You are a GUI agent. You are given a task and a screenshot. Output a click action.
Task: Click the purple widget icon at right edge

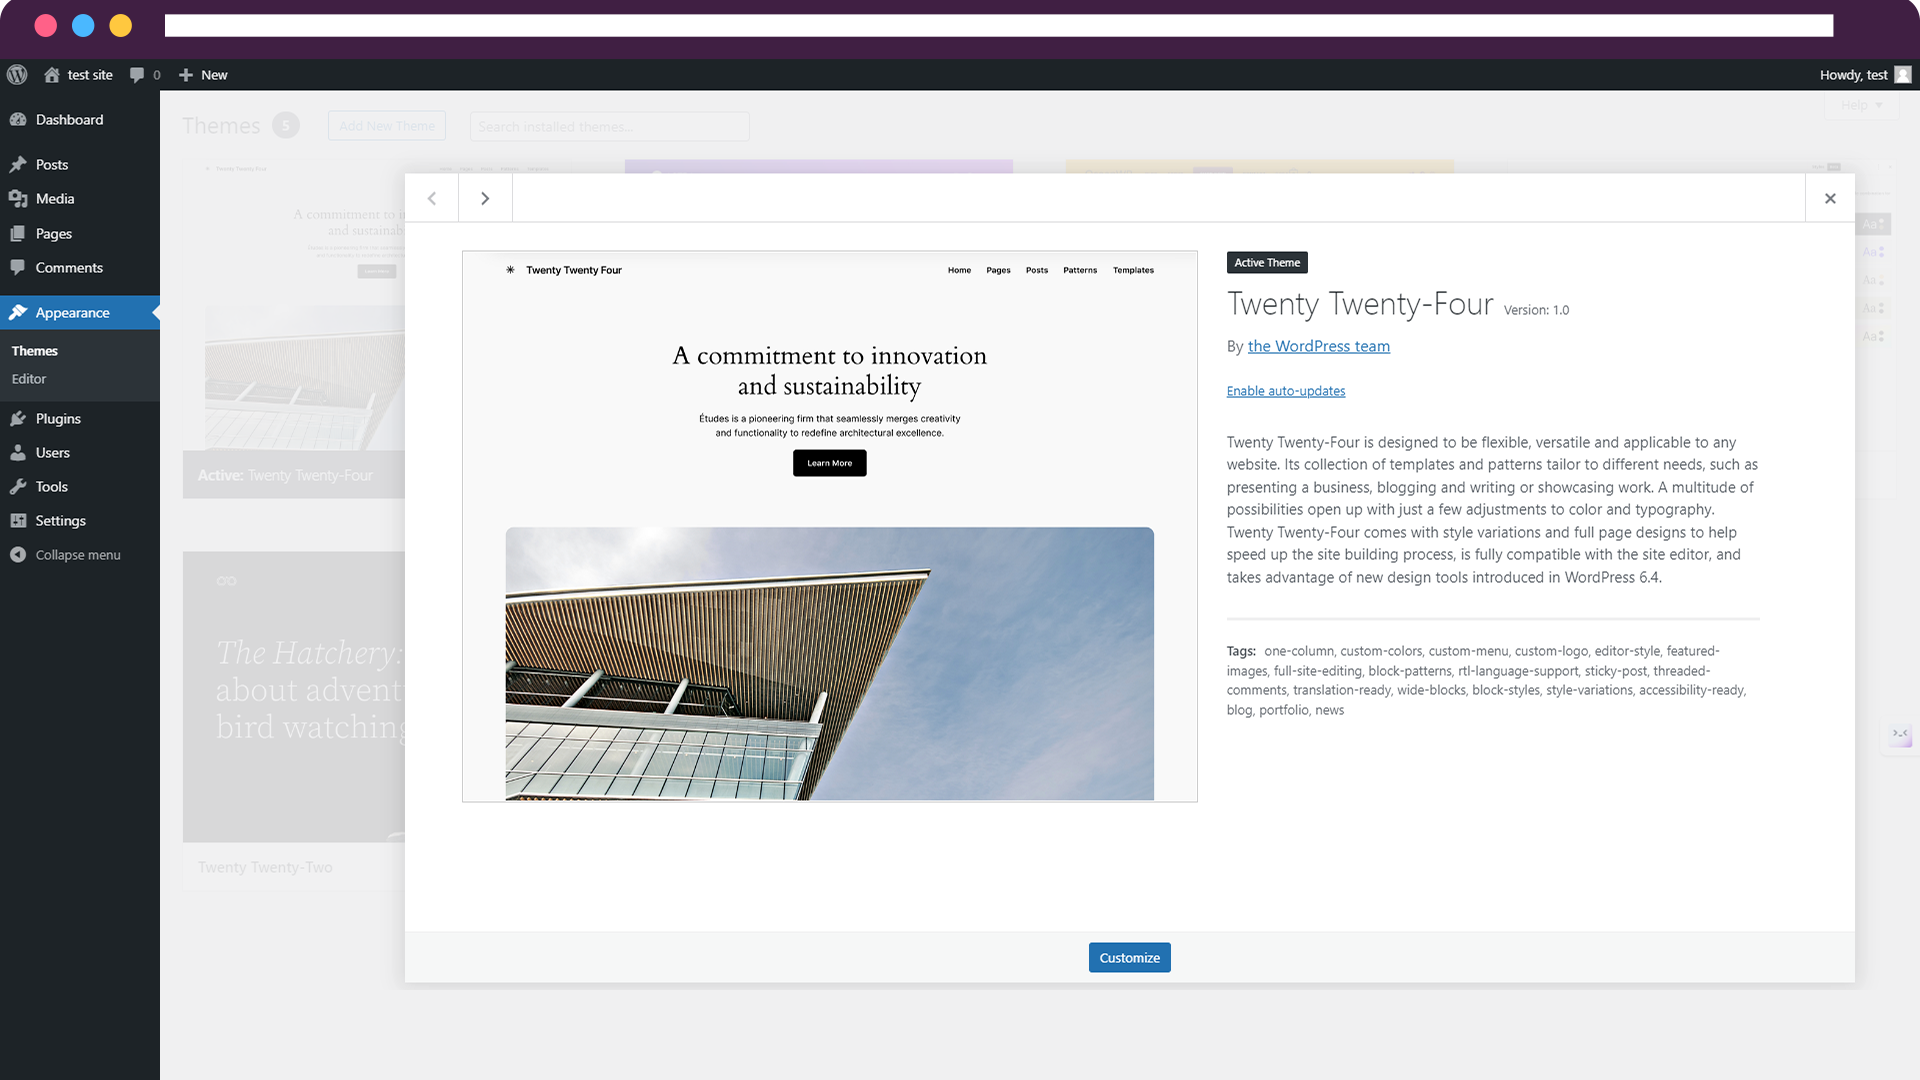(x=1900, y=735)
